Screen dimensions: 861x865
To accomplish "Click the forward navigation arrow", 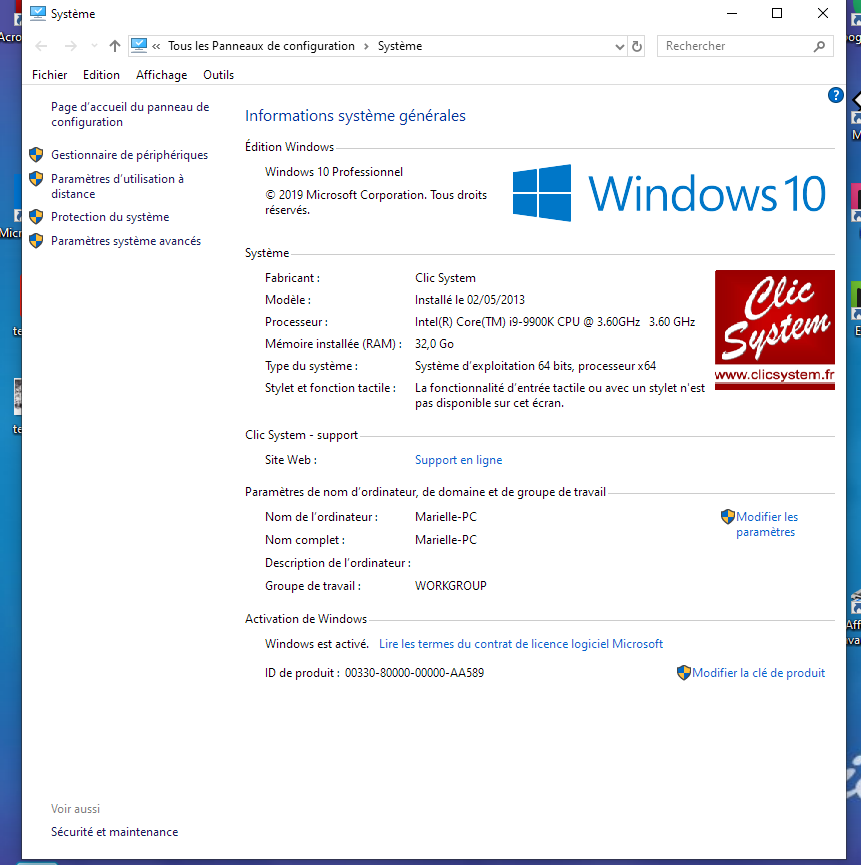I will tap(71, 46).
